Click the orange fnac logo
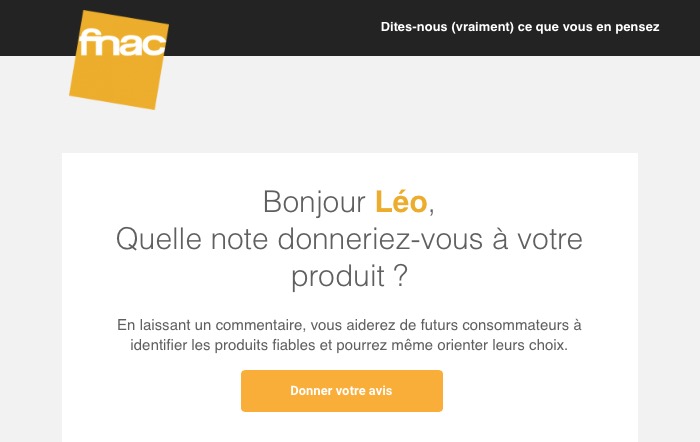The image size is (700, 442). 119,60
